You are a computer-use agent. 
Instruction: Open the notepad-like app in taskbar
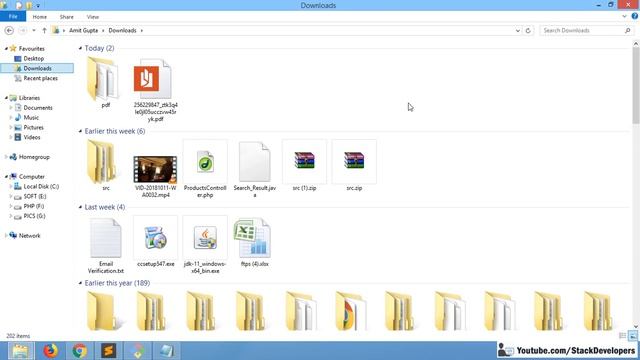167,351
